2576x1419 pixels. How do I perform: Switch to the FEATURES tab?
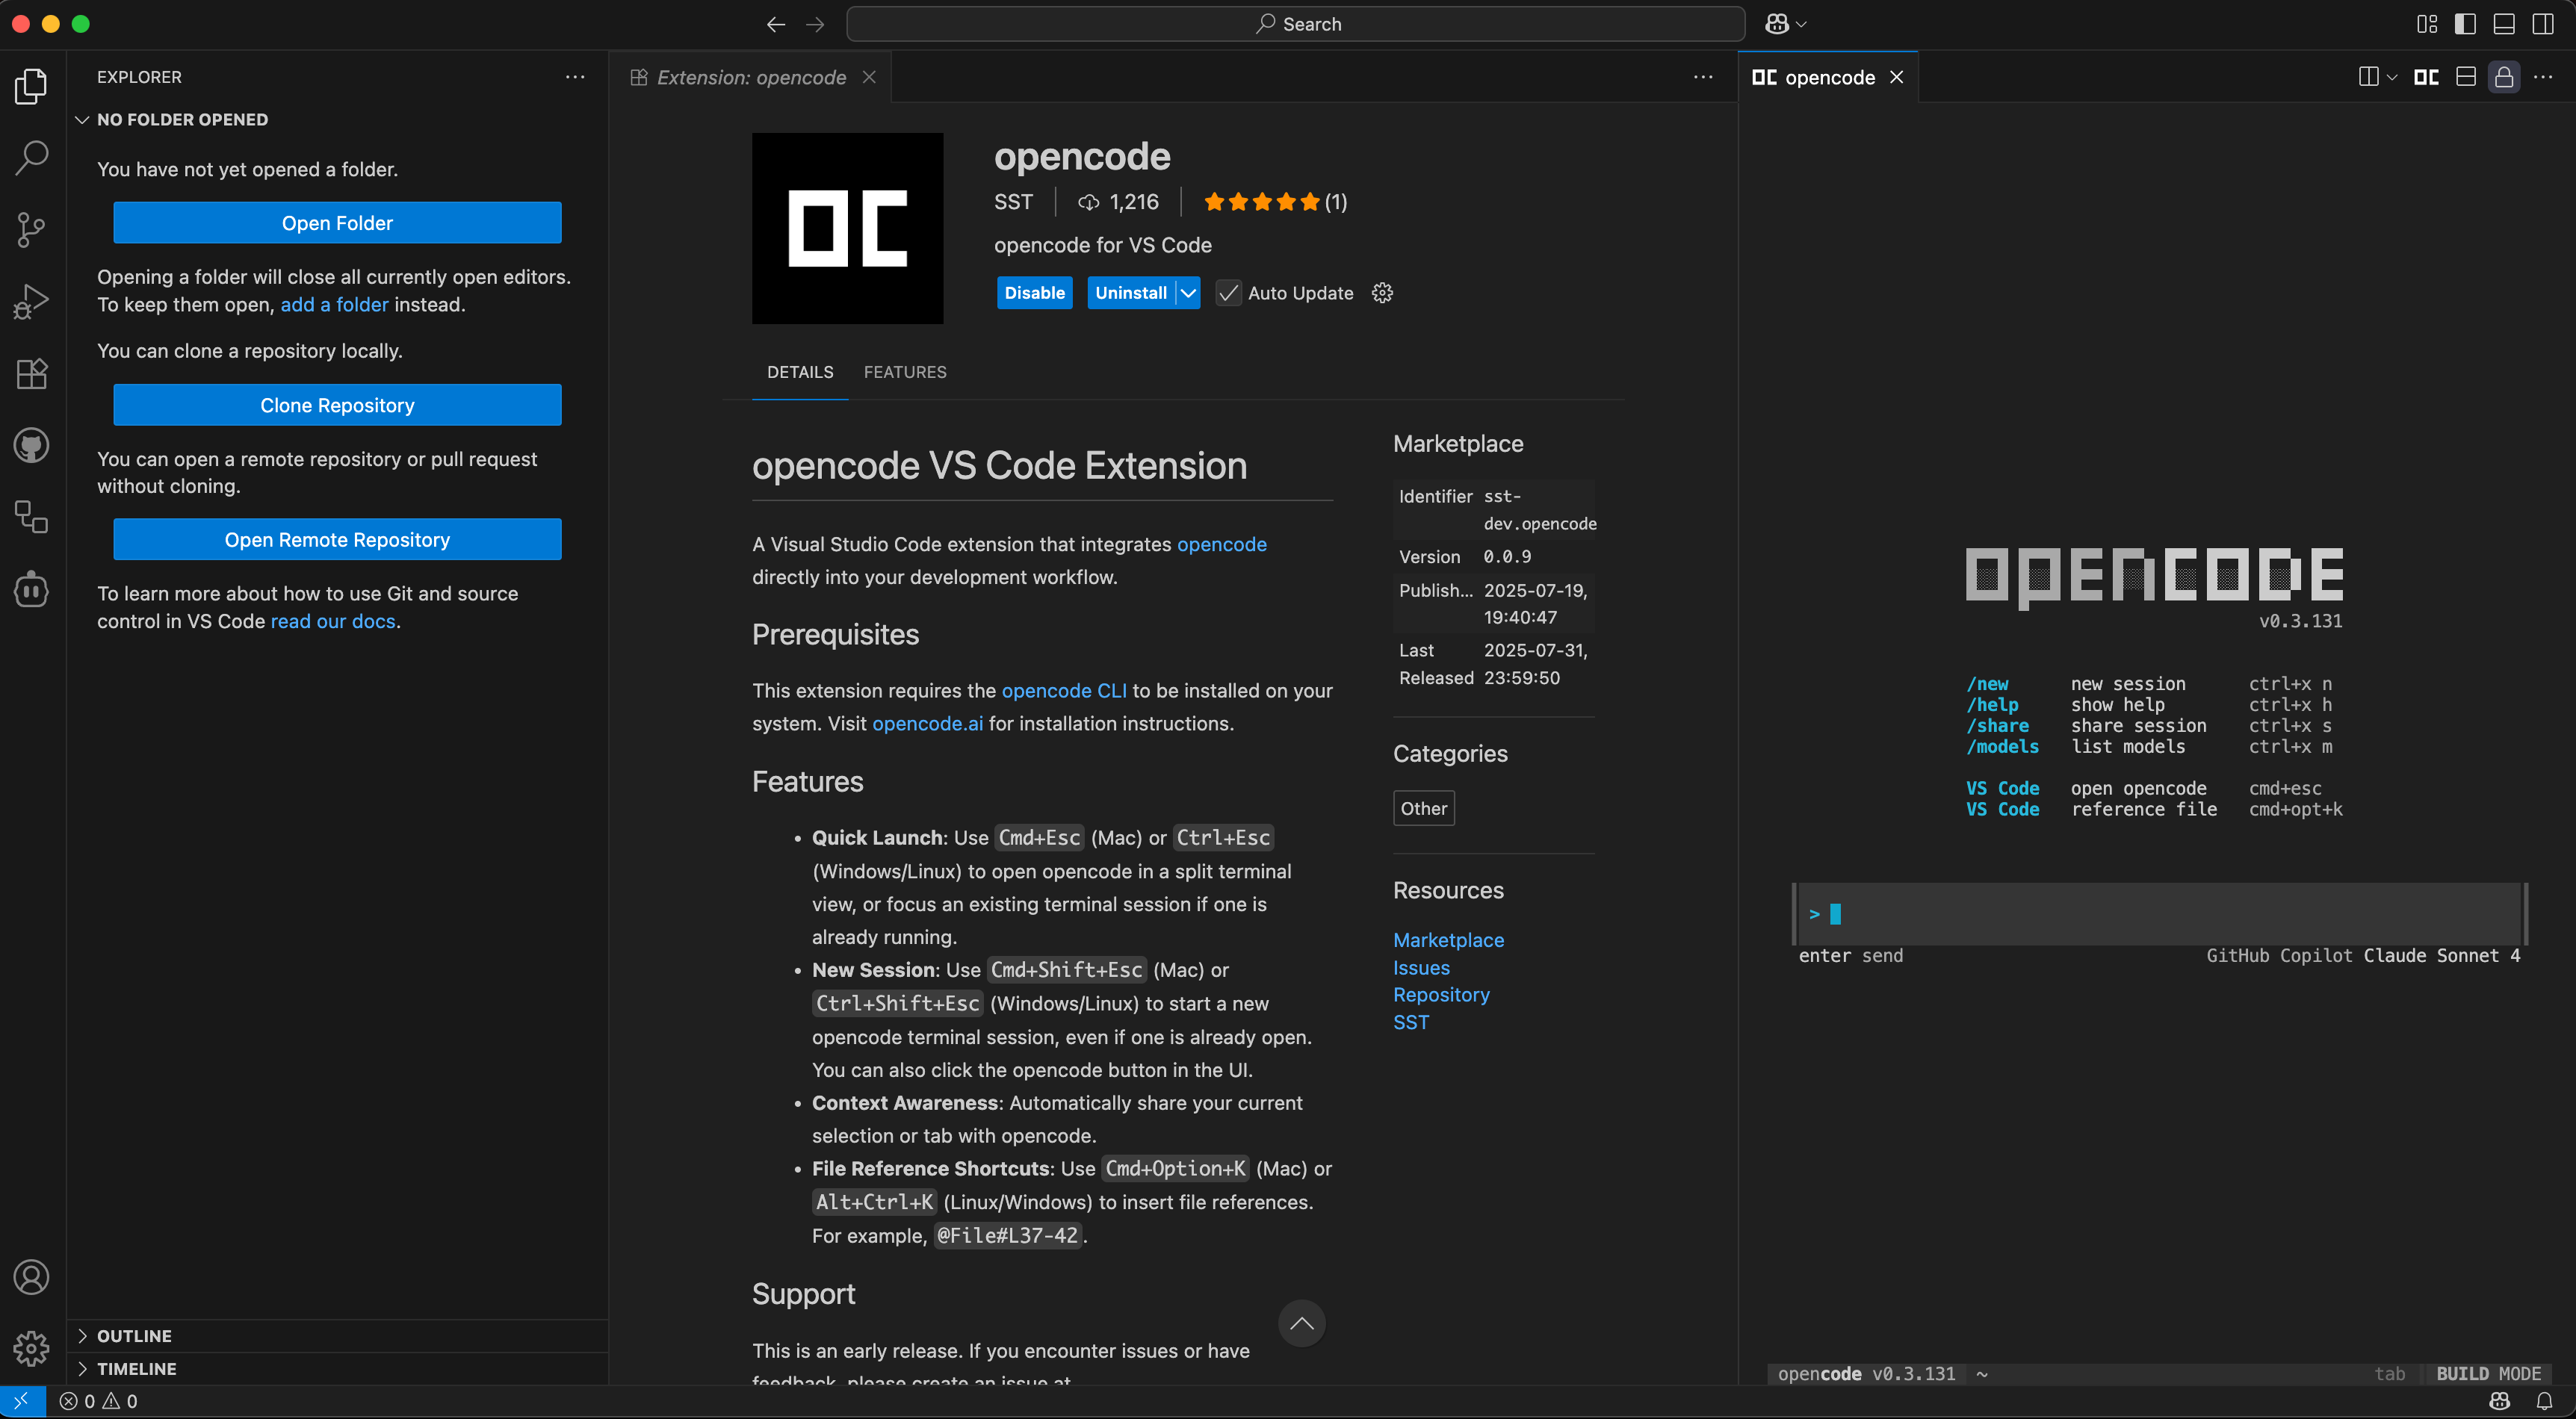[x=905, y=371]
